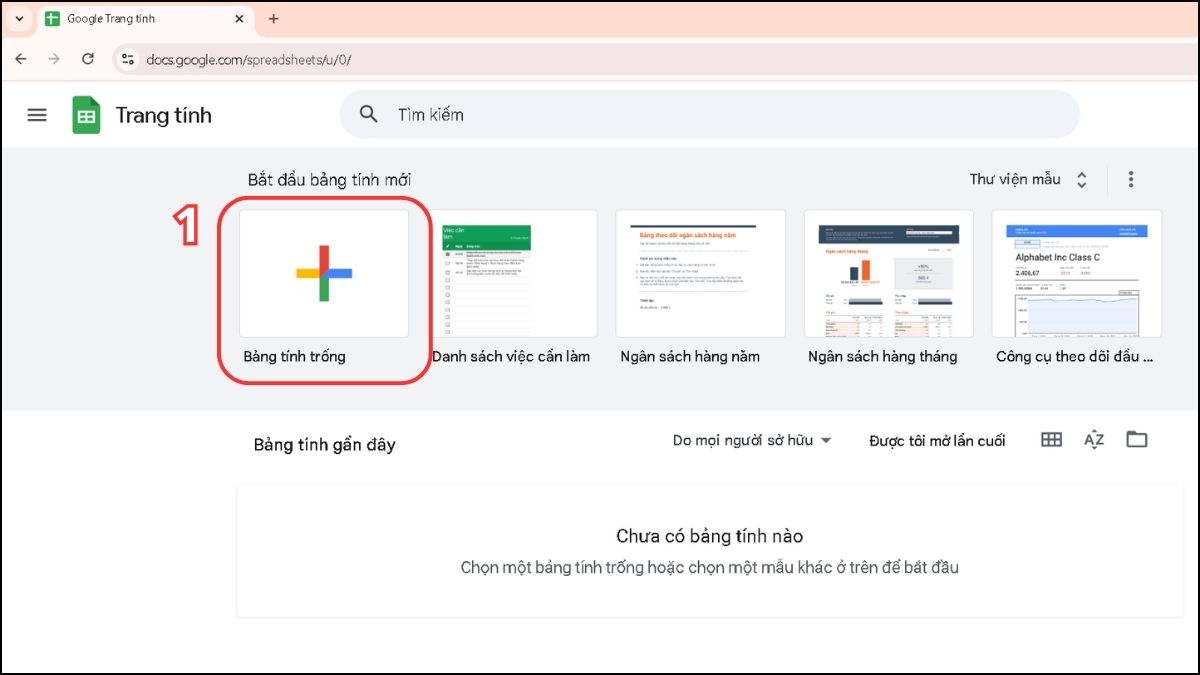Image resolution: width=1200 pixels, height=675 pixels.
Task: Click the green Sheets logo icon
Action: pyautogui.click(x=86, y=115)
